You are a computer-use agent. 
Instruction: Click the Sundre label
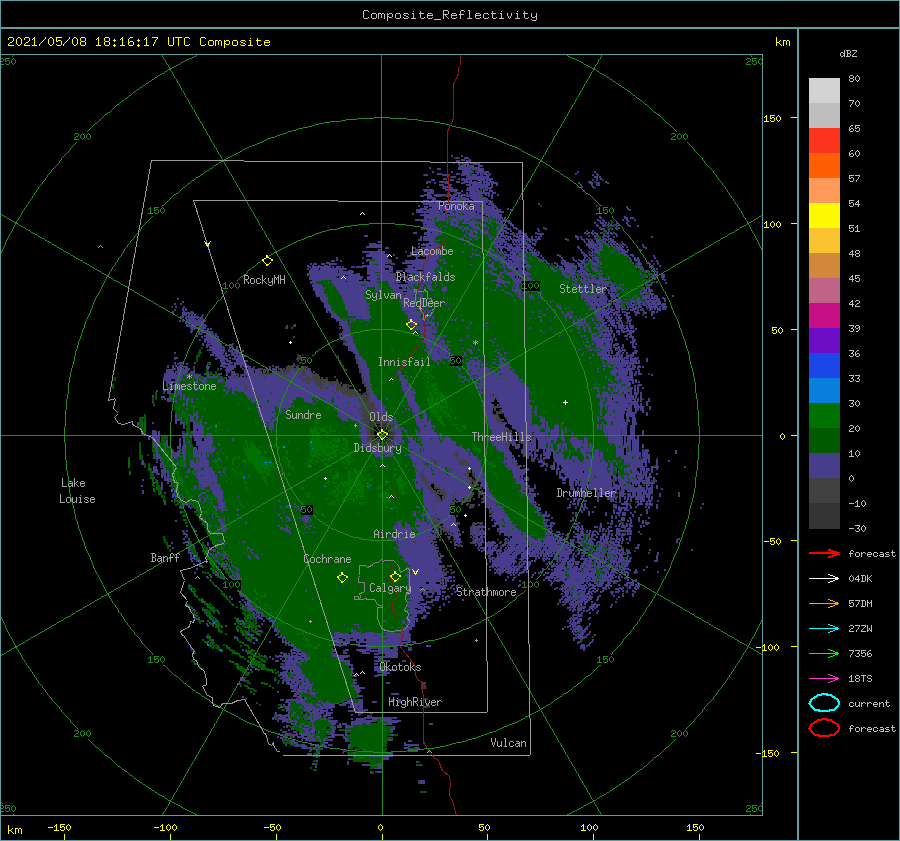pos(303,414)
